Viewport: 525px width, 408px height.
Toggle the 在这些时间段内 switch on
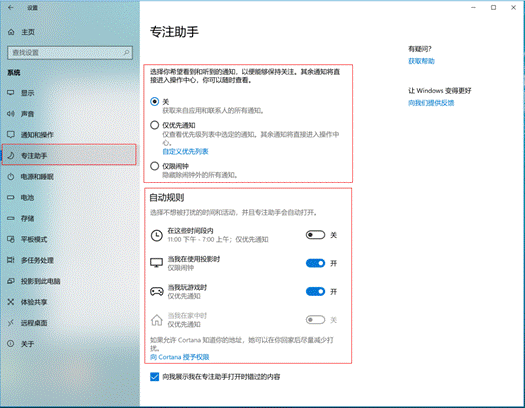point(315,235)
